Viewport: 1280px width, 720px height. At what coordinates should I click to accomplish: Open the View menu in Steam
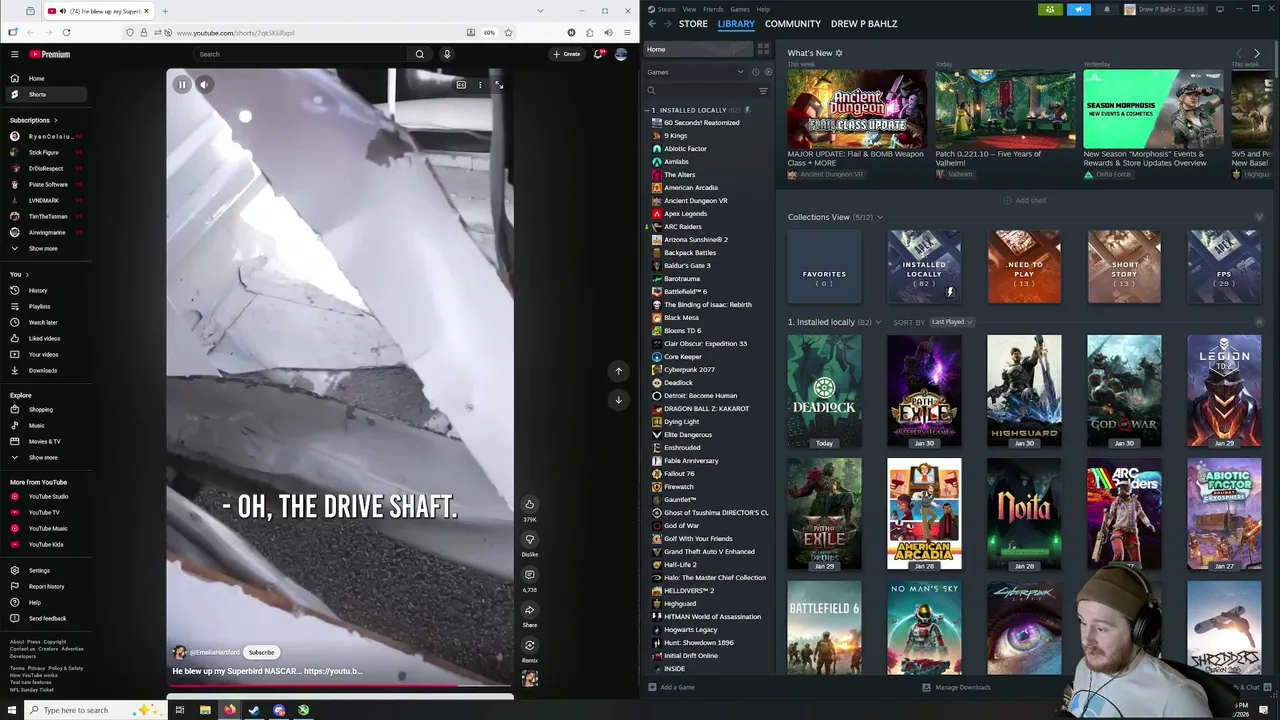[x=689, y=9]
